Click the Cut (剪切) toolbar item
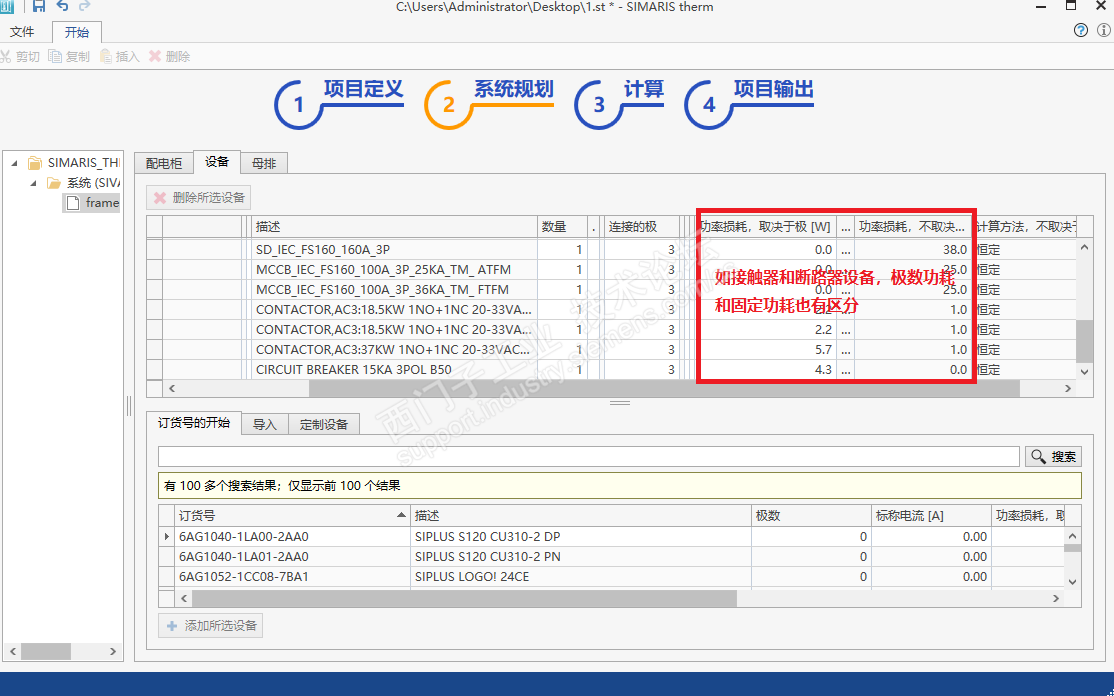 tap(21, 57)
